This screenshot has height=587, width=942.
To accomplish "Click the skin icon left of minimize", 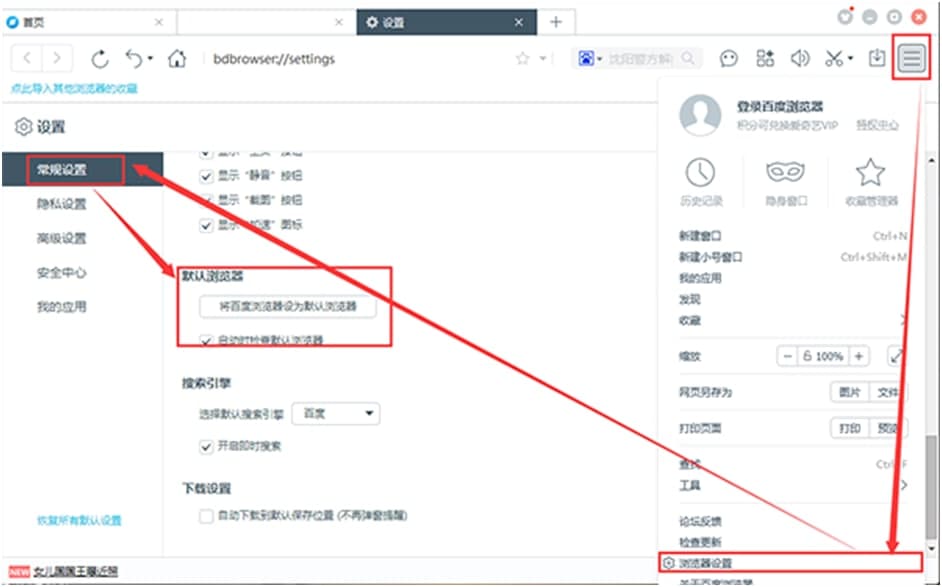I will (x=845, y=16).
